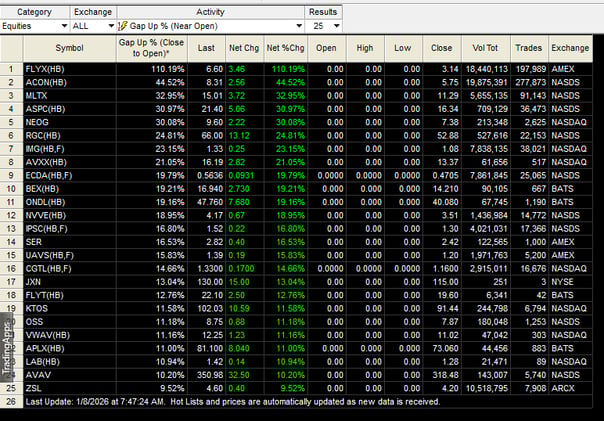Select the LAB(HB) symbol

[x=43, y=362]
